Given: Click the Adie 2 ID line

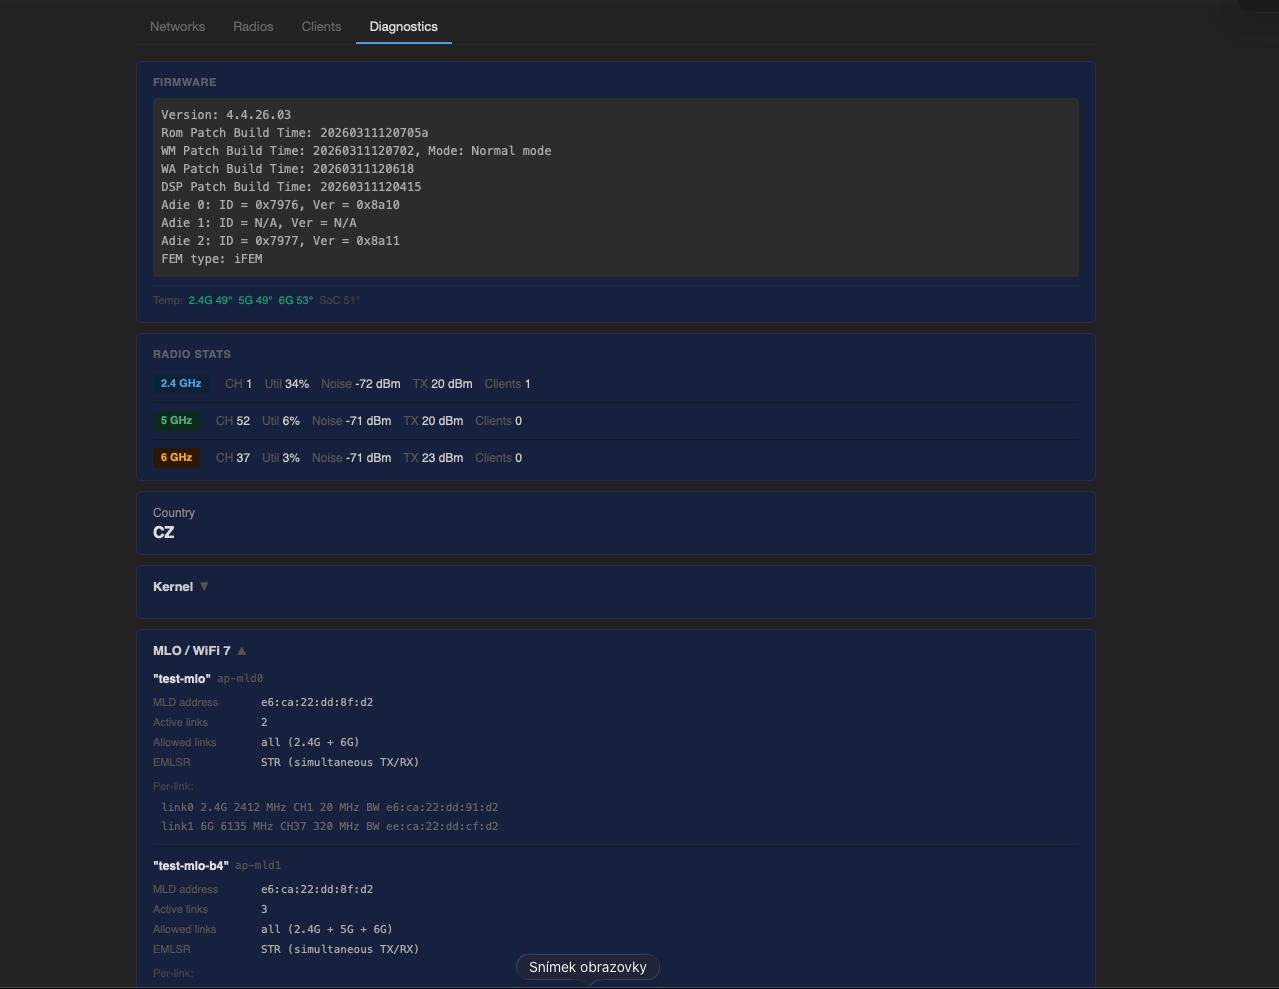Looking at the screenshot, I should [280, 241].
